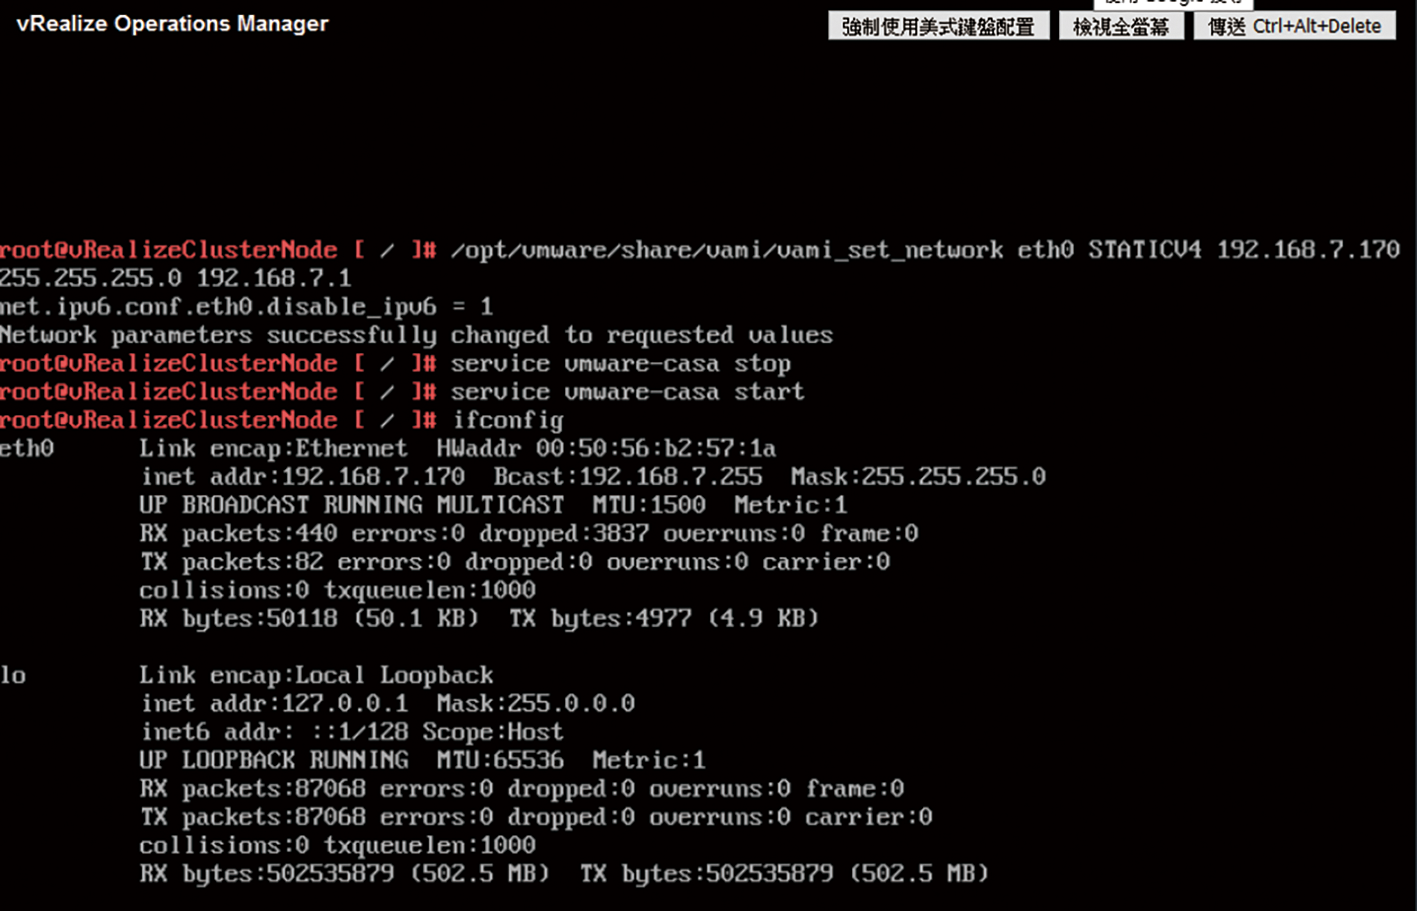1417x911 pixels.
Task: Send Ctrl+Alt+Delete to the console
Action: [1294, 26]
